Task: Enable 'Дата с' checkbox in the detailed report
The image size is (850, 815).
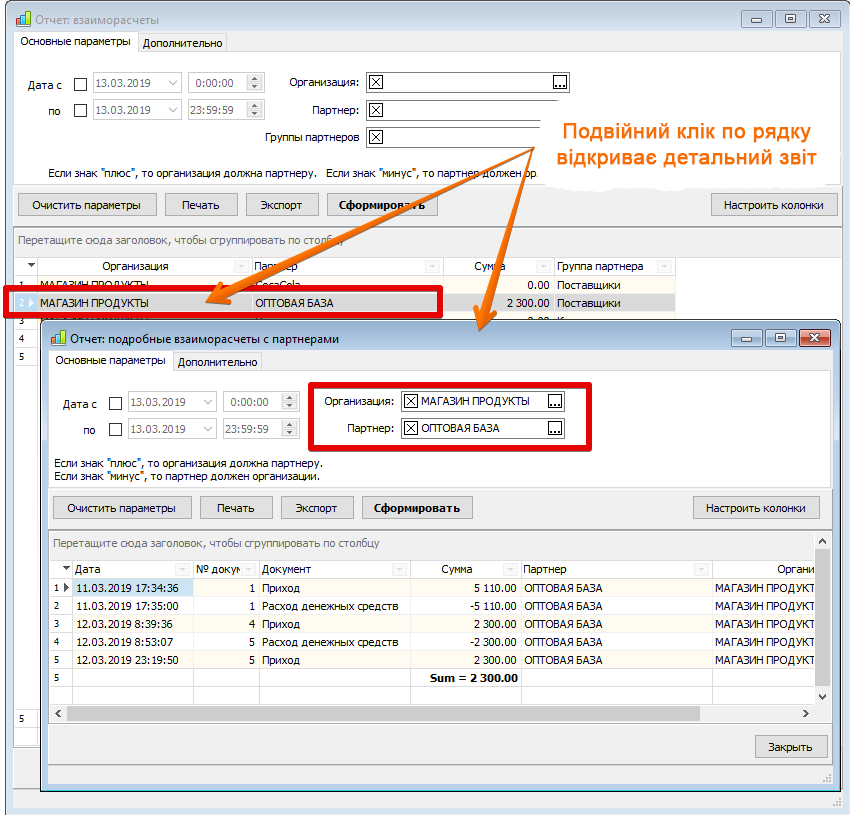Action: [x=115, y=403]
